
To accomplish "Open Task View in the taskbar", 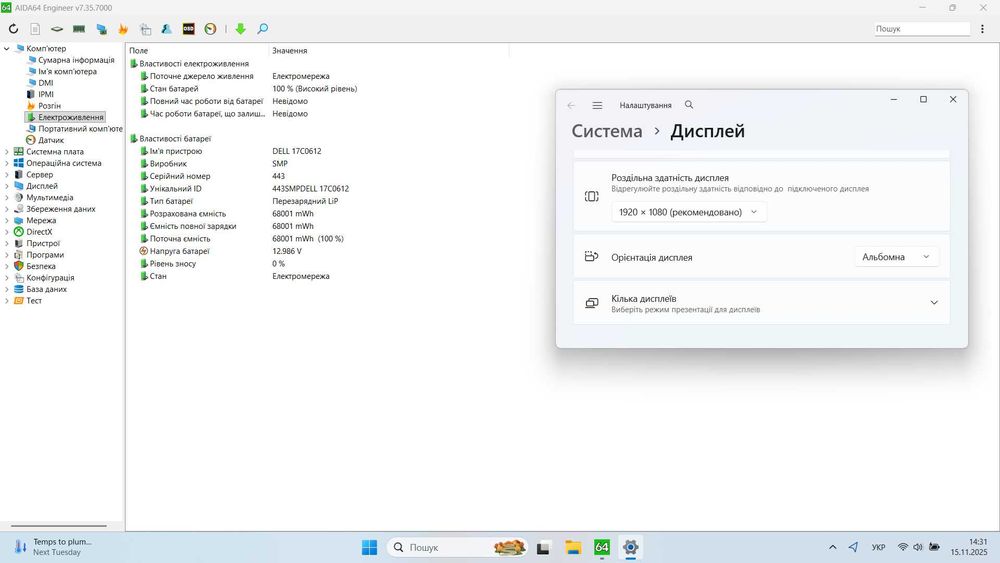I will [x=543, y=547].
